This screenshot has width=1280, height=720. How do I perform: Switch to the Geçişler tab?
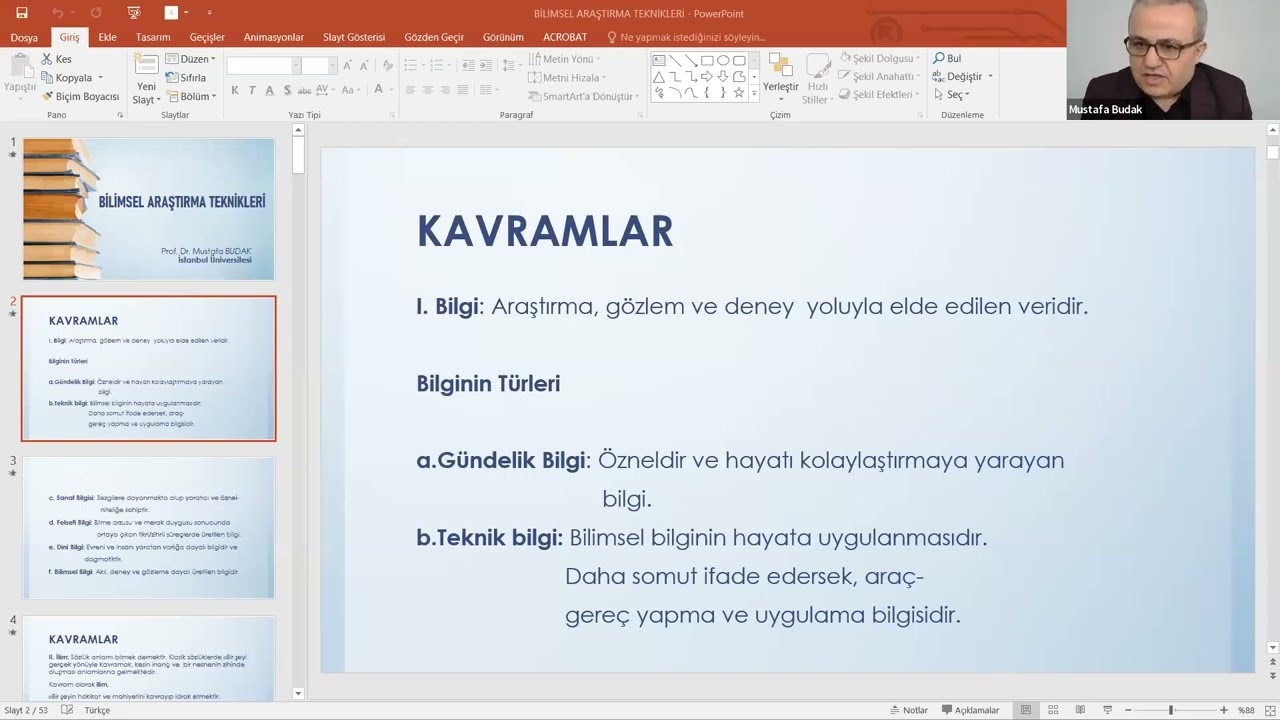pos(207,37)
